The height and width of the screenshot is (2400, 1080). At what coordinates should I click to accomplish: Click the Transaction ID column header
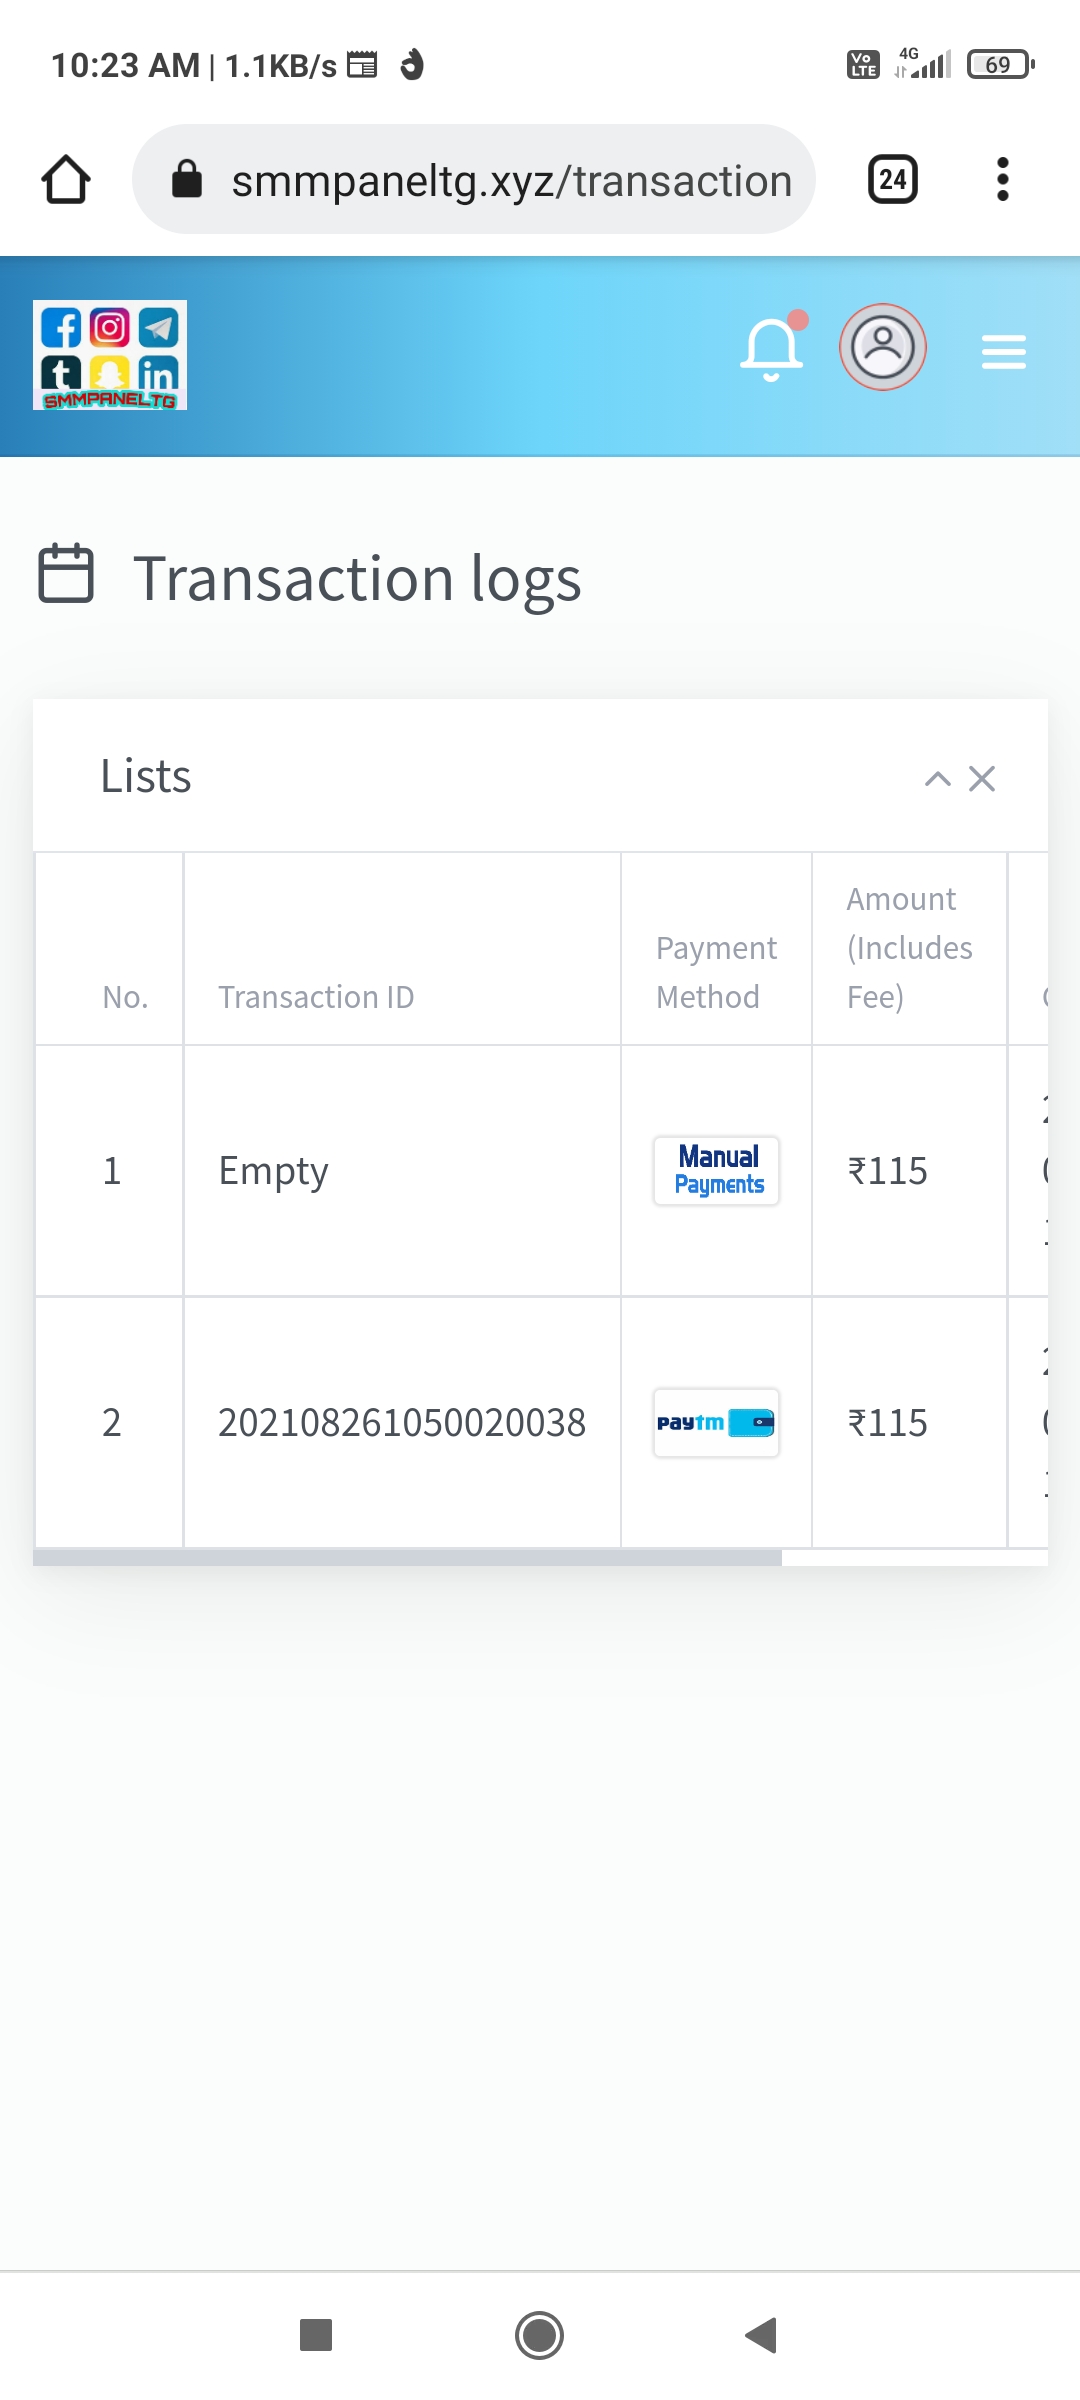click(x=316, y=997)
